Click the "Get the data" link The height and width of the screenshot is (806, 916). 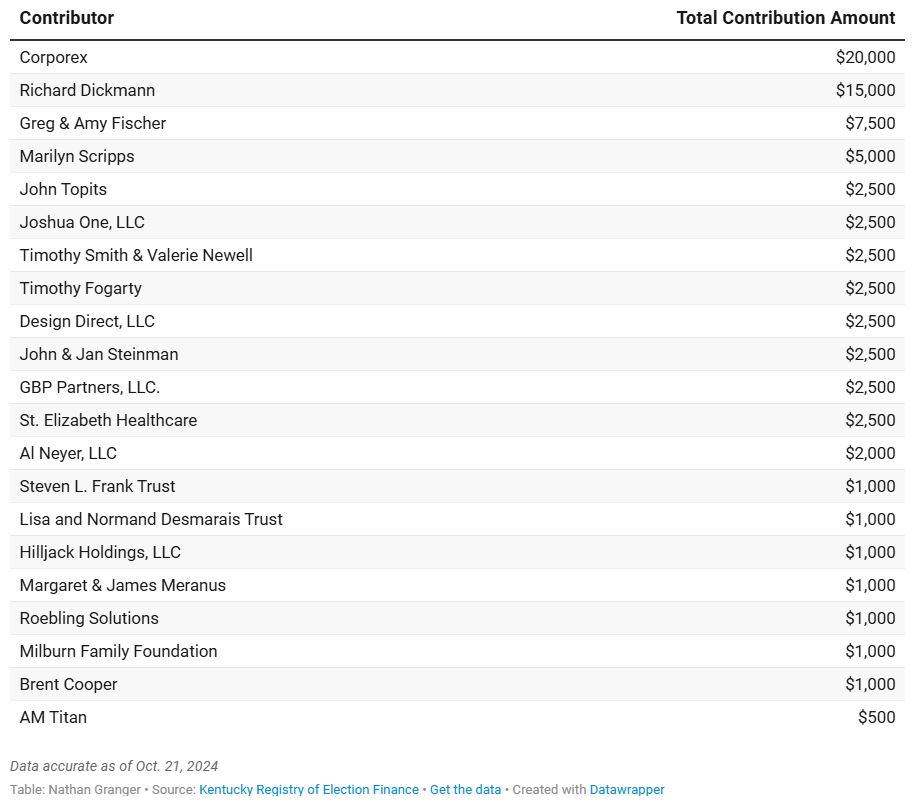point(465,790)
